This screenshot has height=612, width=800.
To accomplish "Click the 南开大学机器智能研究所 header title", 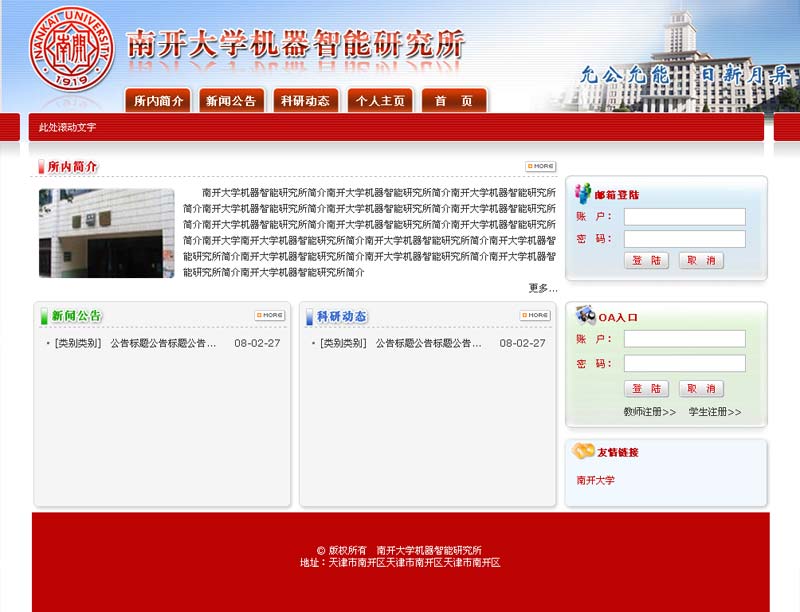I will pyautogui.click(x=295, y=44).
